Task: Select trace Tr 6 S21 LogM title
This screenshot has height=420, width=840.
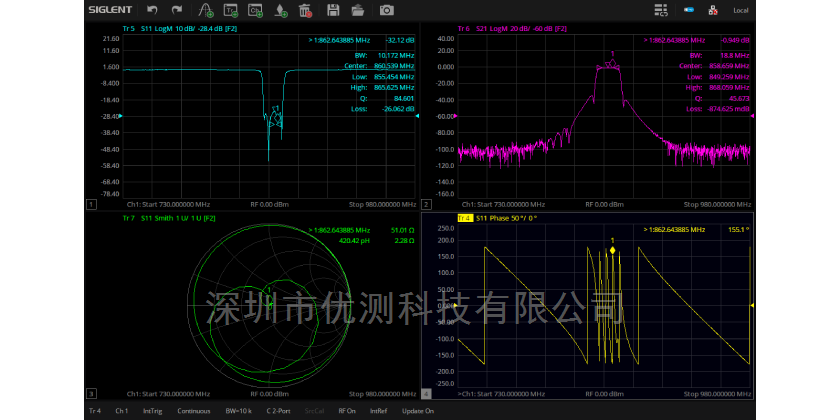Action: pos(512,28)
